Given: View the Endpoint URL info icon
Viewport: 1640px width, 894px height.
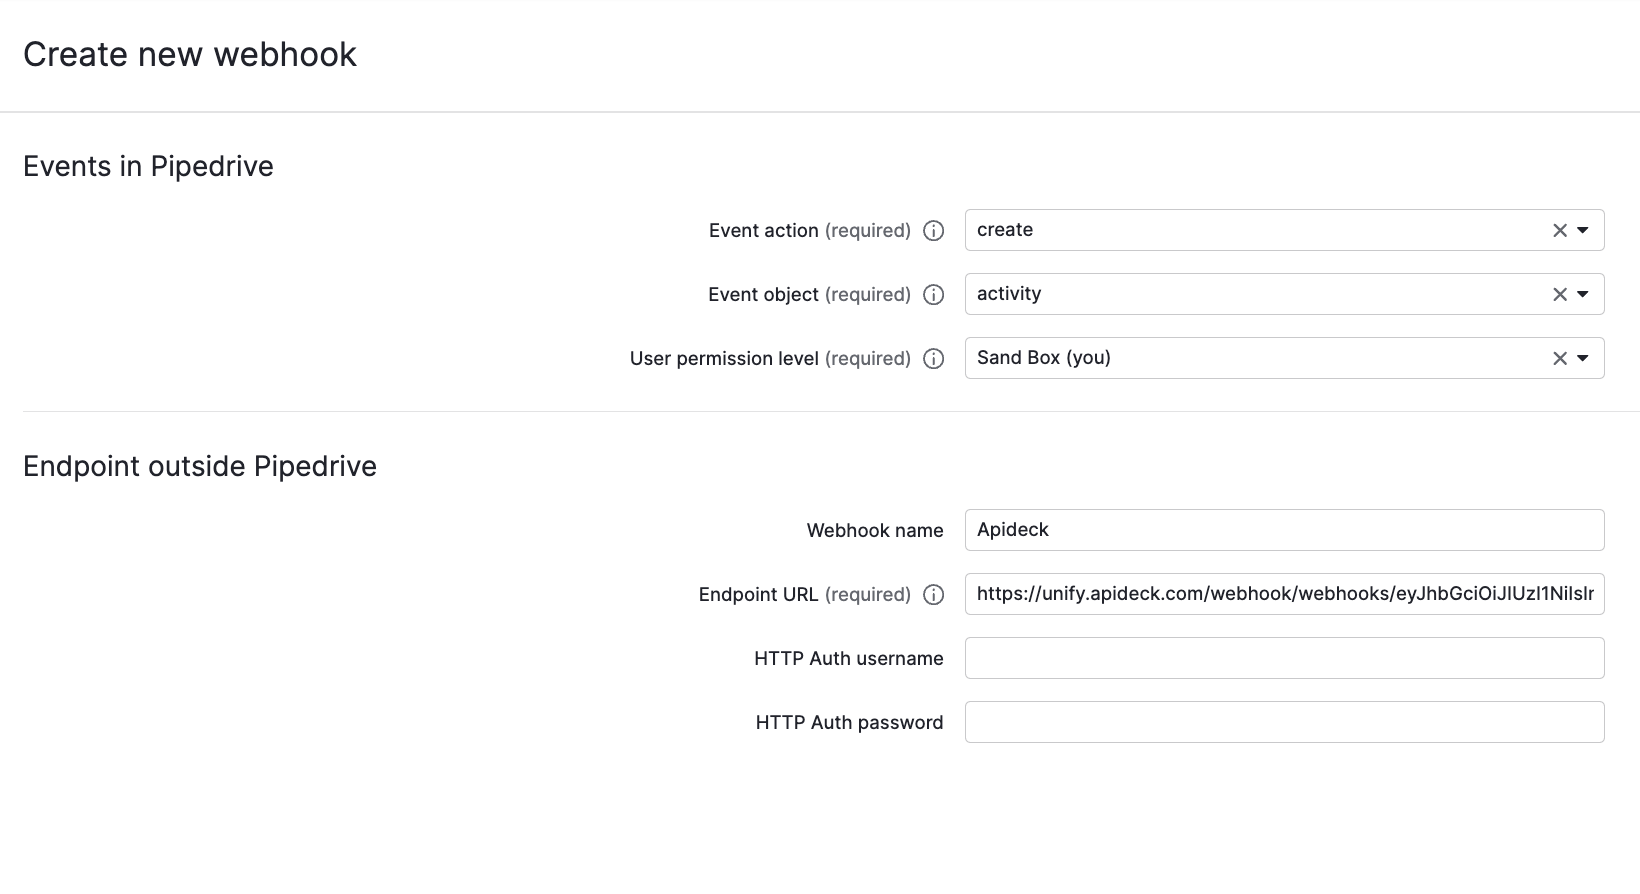Looking at the screenshot, I should (x=933, y=594).
